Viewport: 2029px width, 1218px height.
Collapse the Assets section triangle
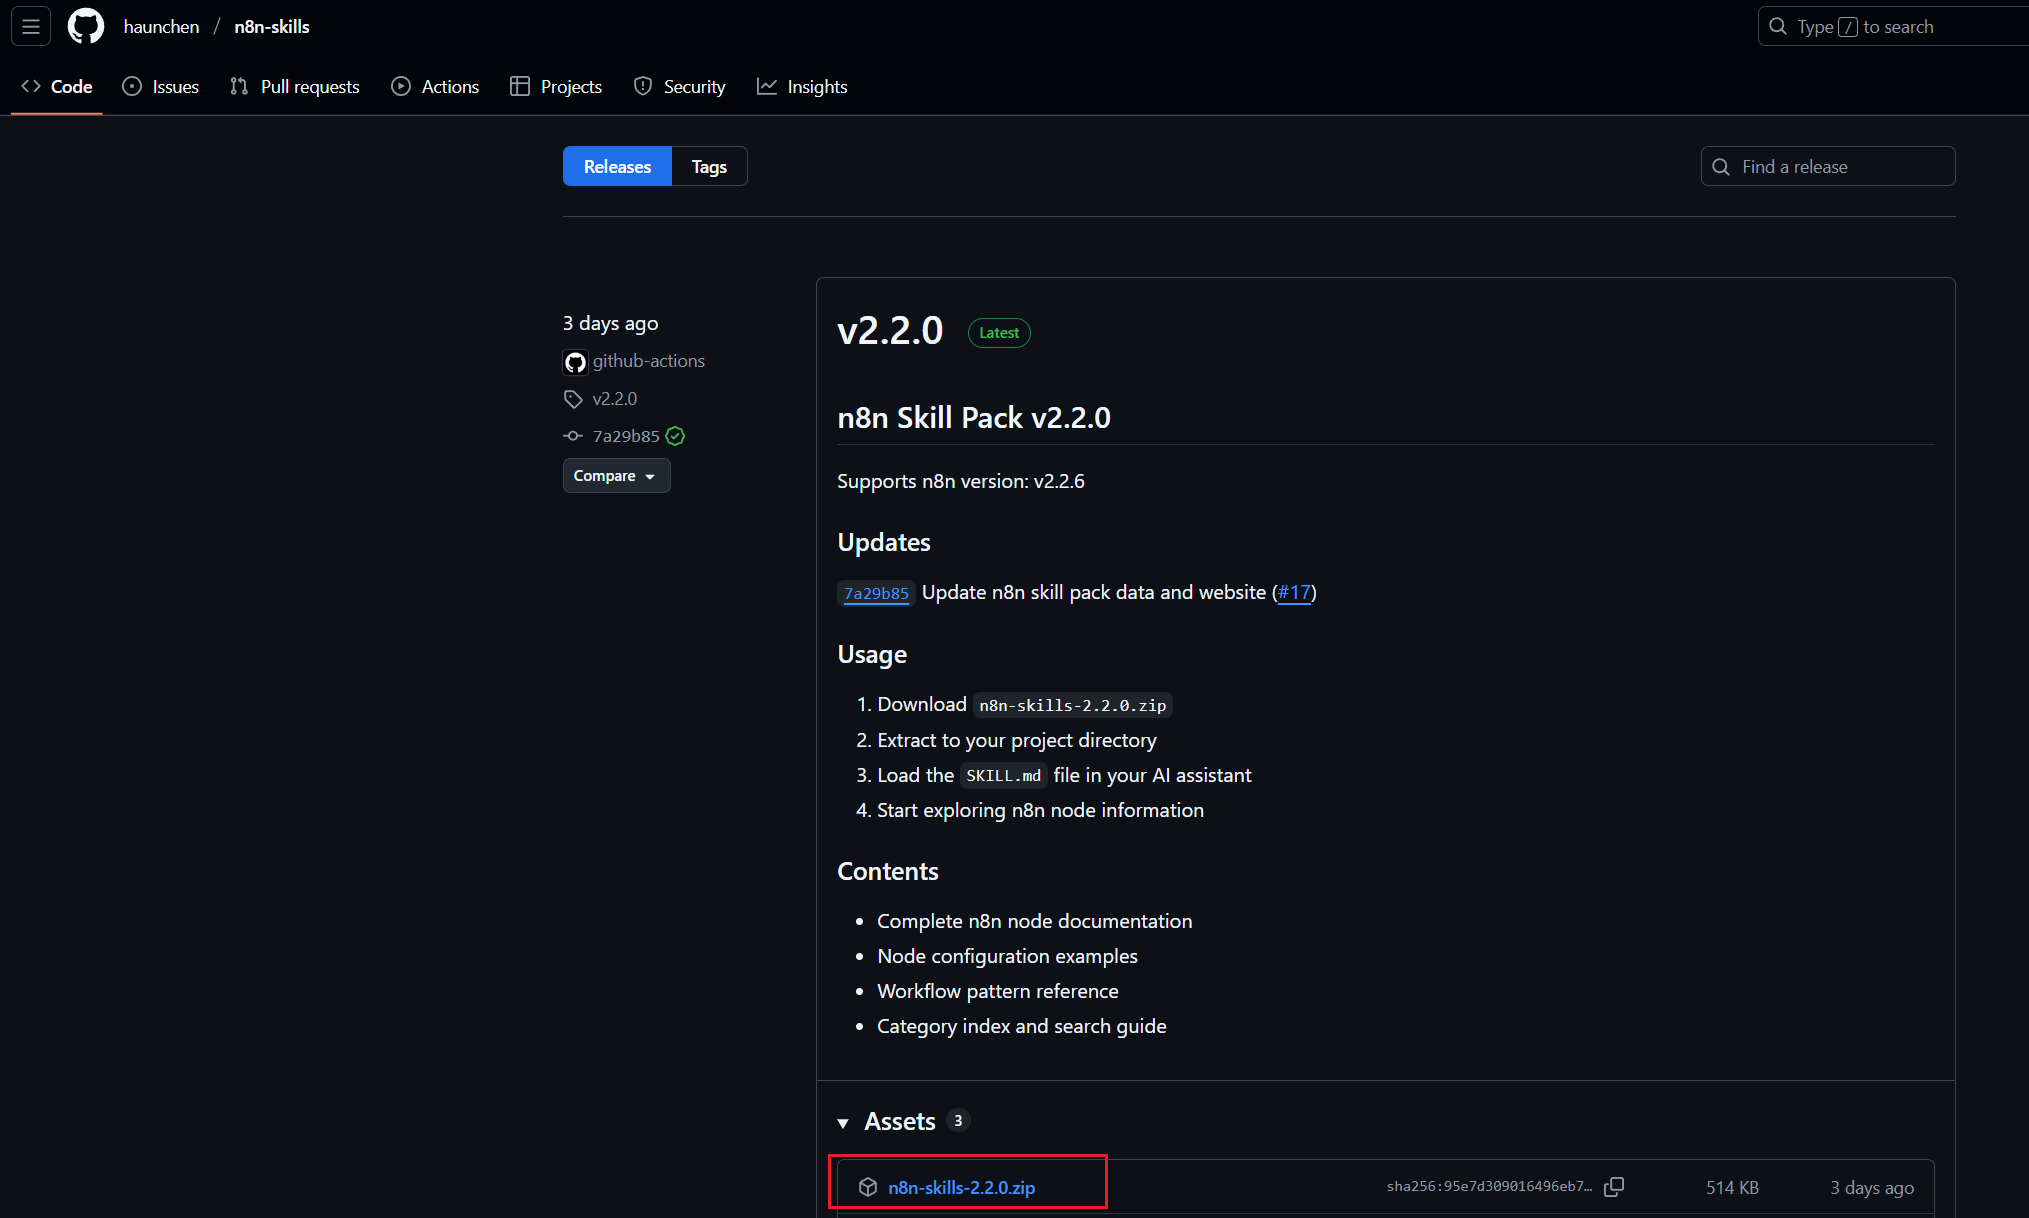[843, 1123]
